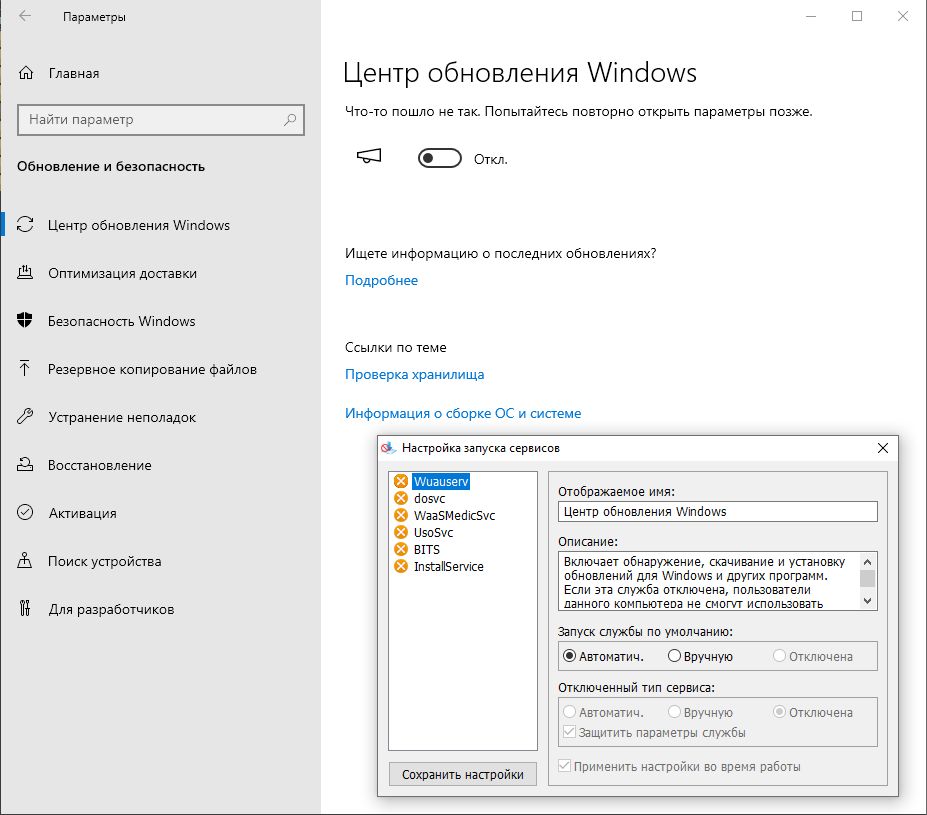Click the Оптимизация доставки icon

tap(25, 272)
